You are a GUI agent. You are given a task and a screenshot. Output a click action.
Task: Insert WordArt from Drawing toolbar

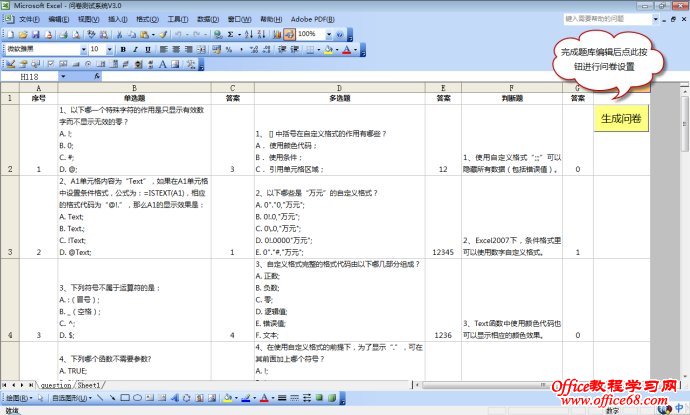click(x=175, y=398)
